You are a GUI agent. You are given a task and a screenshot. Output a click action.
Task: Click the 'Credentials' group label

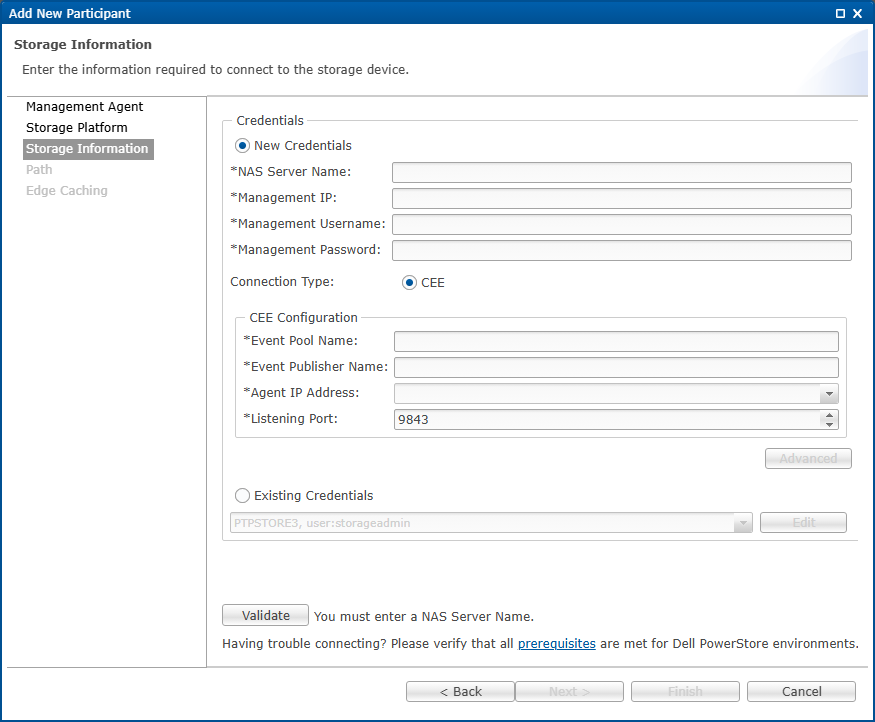pos(270,121)
